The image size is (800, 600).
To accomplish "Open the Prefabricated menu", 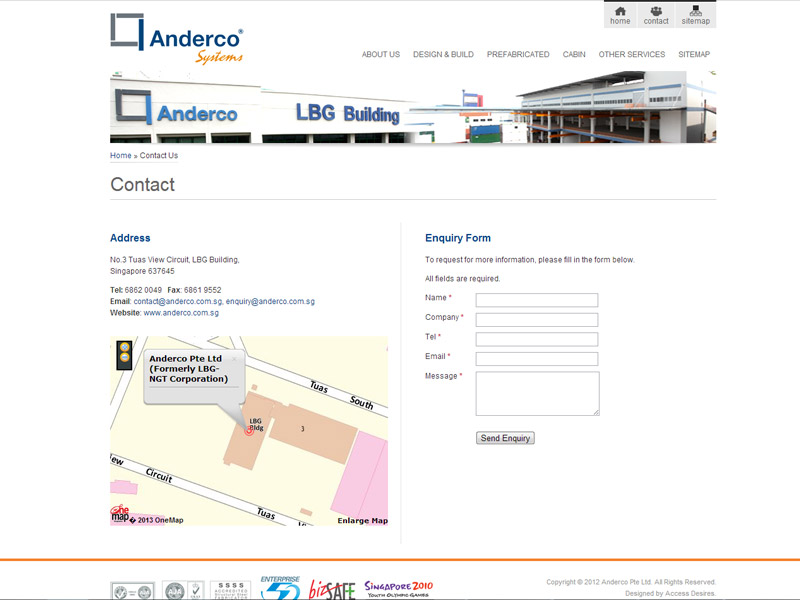I will pos(518,55).
